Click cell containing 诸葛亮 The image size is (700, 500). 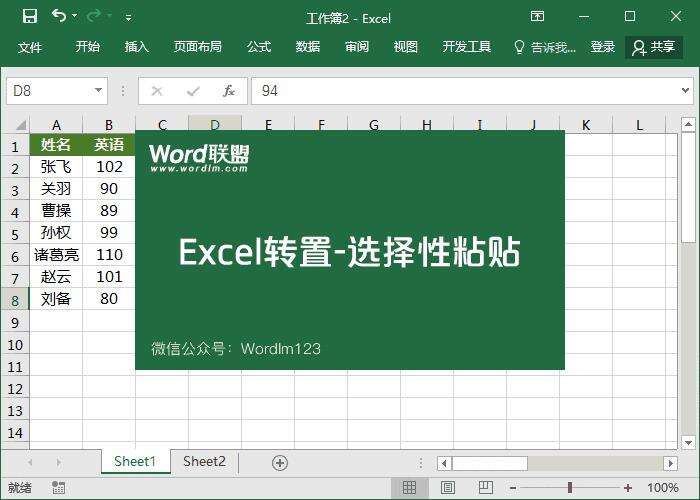coord(56,254)
